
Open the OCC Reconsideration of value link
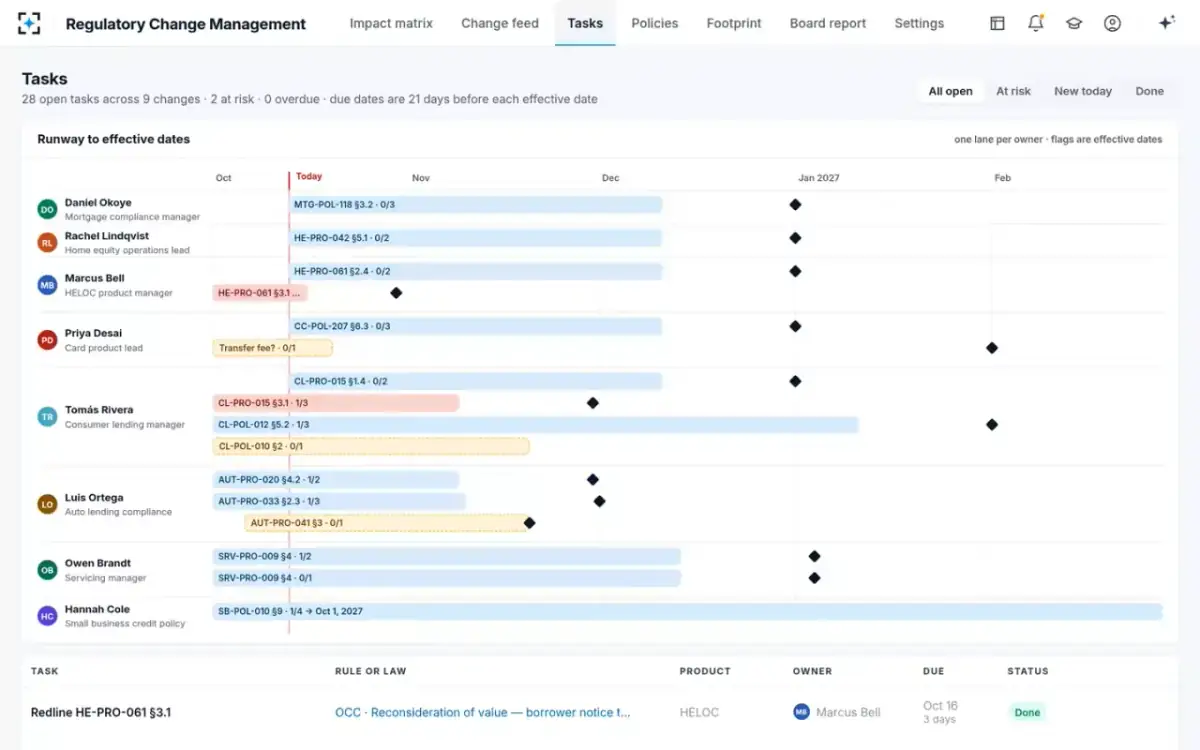pyautogui.click(x=483, y=712)
